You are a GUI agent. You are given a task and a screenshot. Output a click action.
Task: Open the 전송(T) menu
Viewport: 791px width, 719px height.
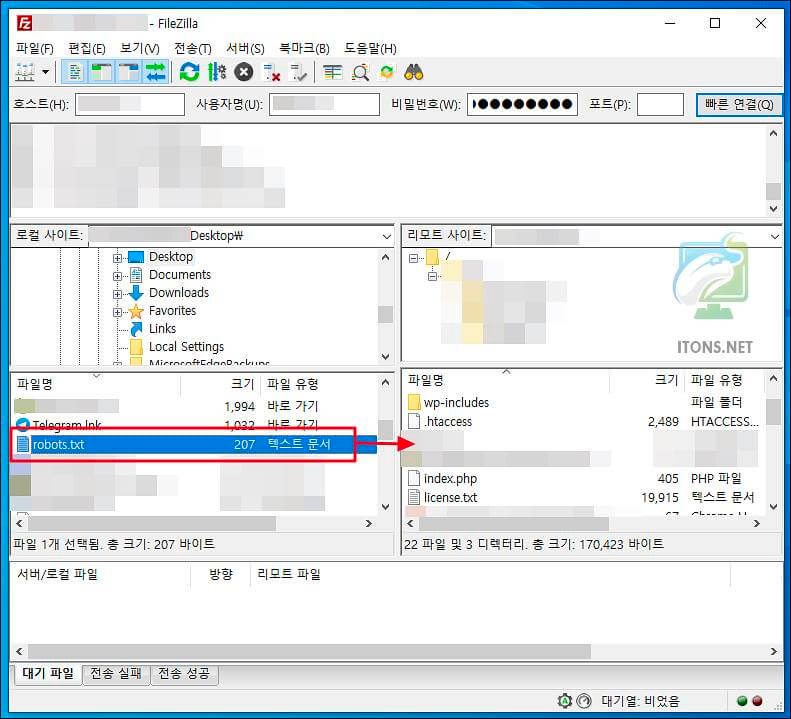click(x=192, y=48)
